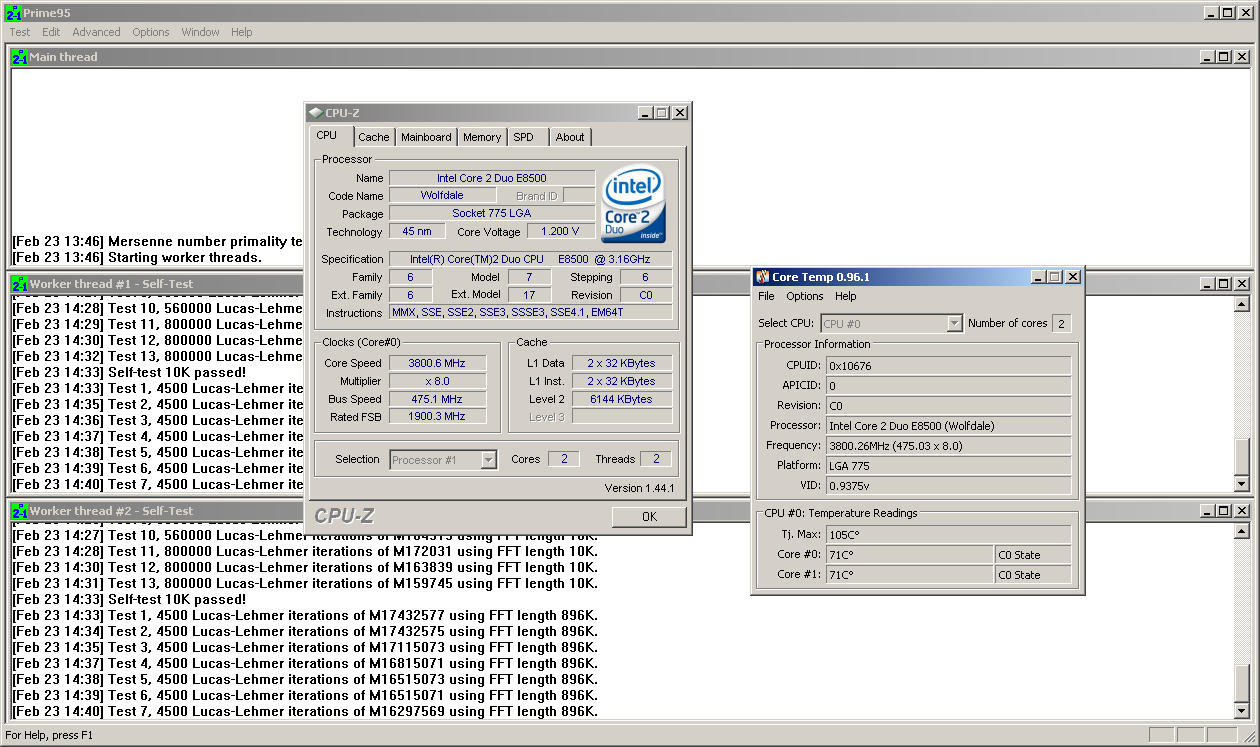This screenshot has width=1260, height=747.
Task: Click the Core #0 C0 State field
Action: click(x=1033, y=554)
